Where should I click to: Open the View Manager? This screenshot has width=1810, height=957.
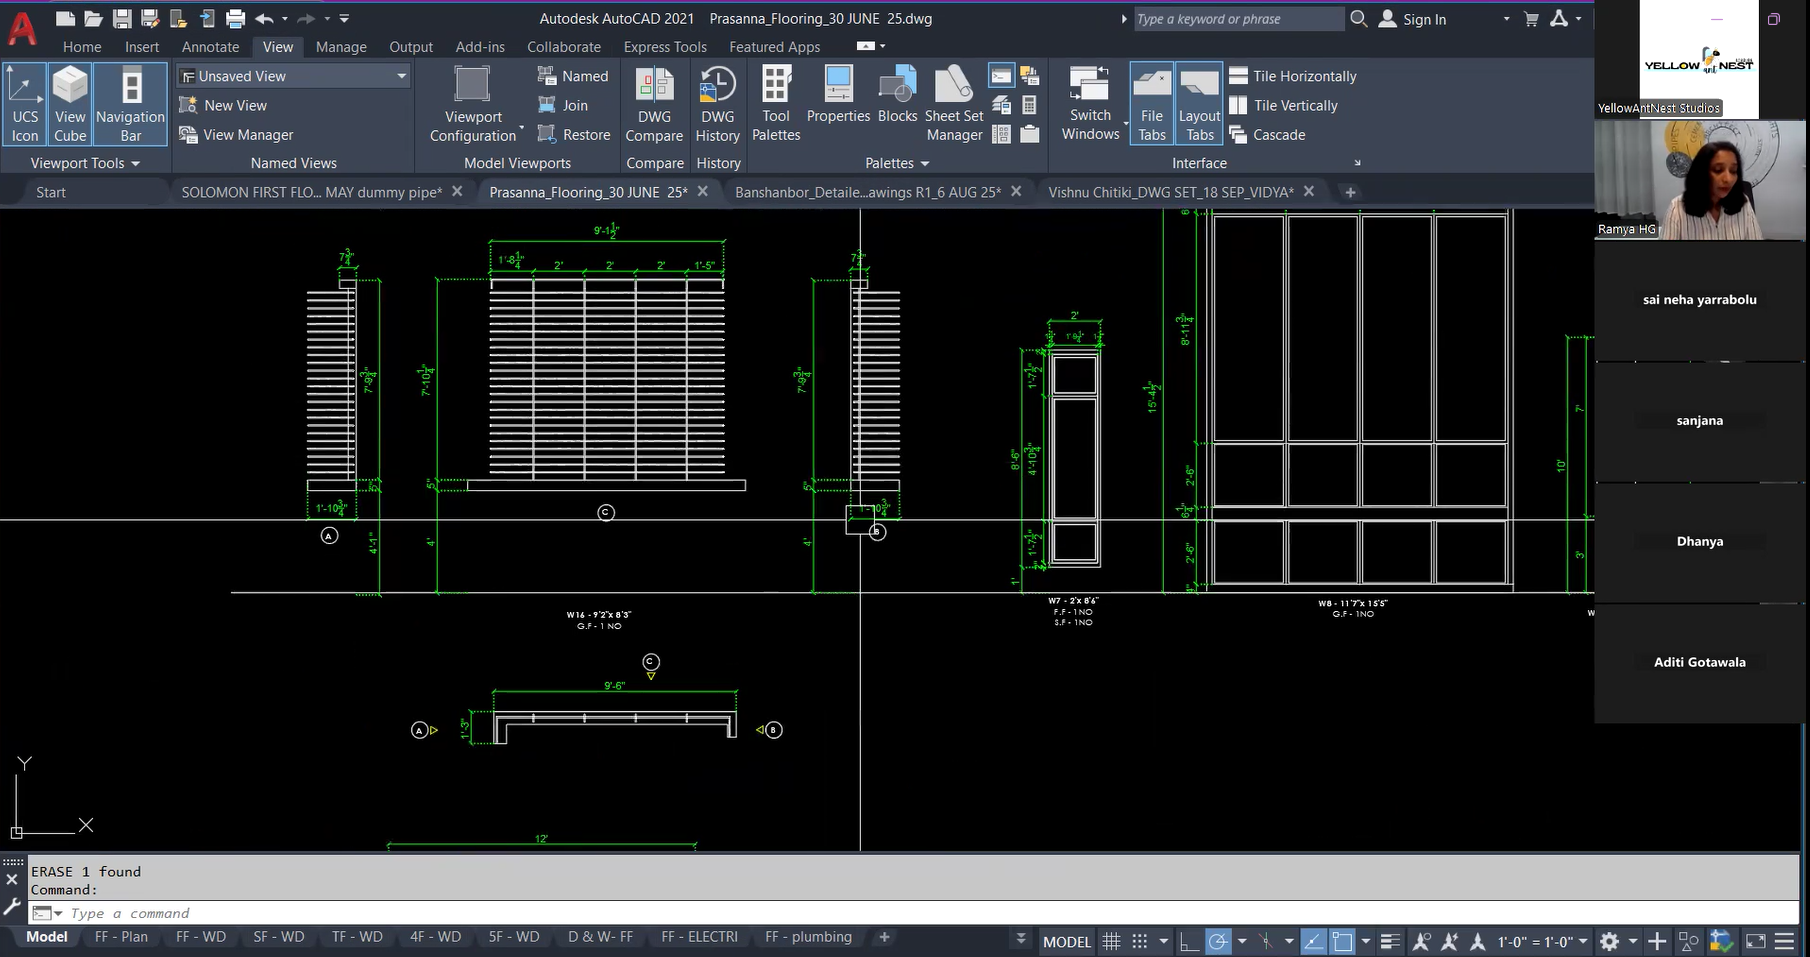tap(237, 135)
